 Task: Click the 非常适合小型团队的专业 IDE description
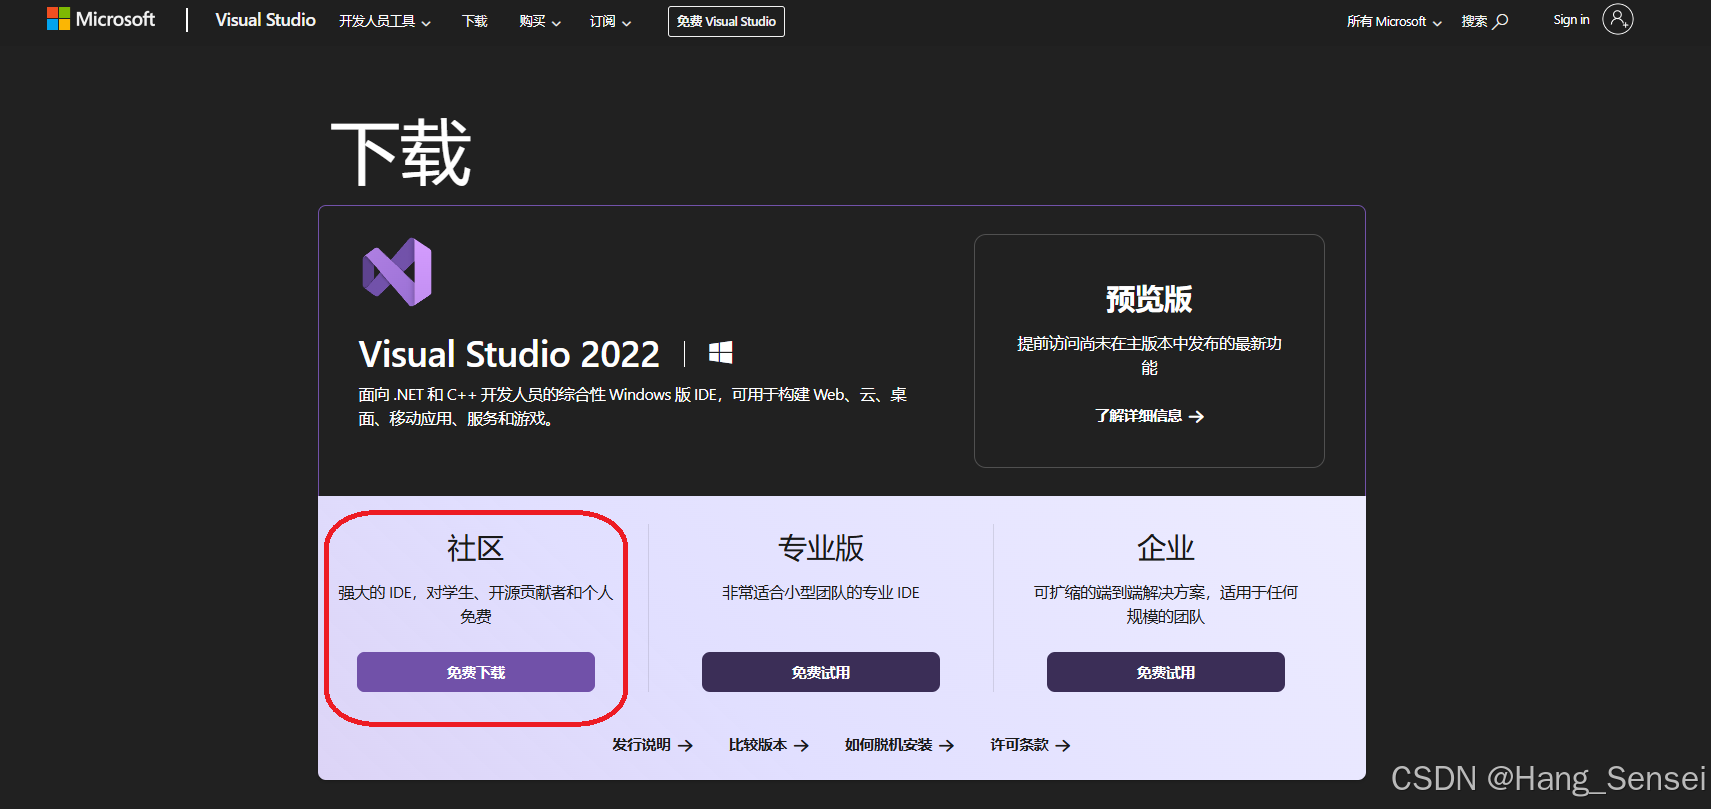tap(821, 593)
